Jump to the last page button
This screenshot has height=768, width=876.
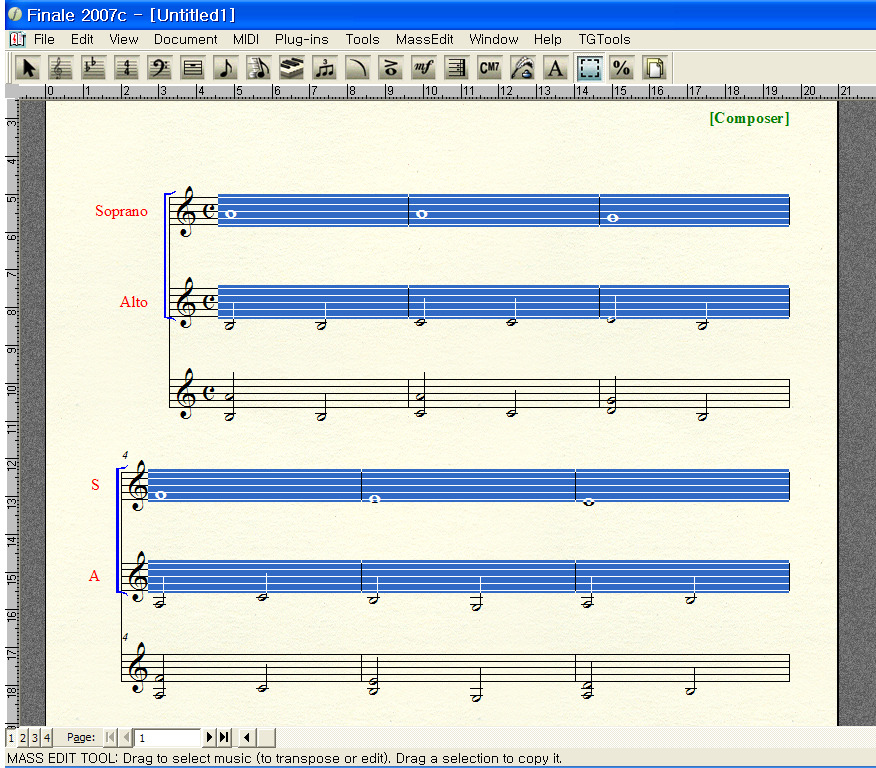[224, 738]
